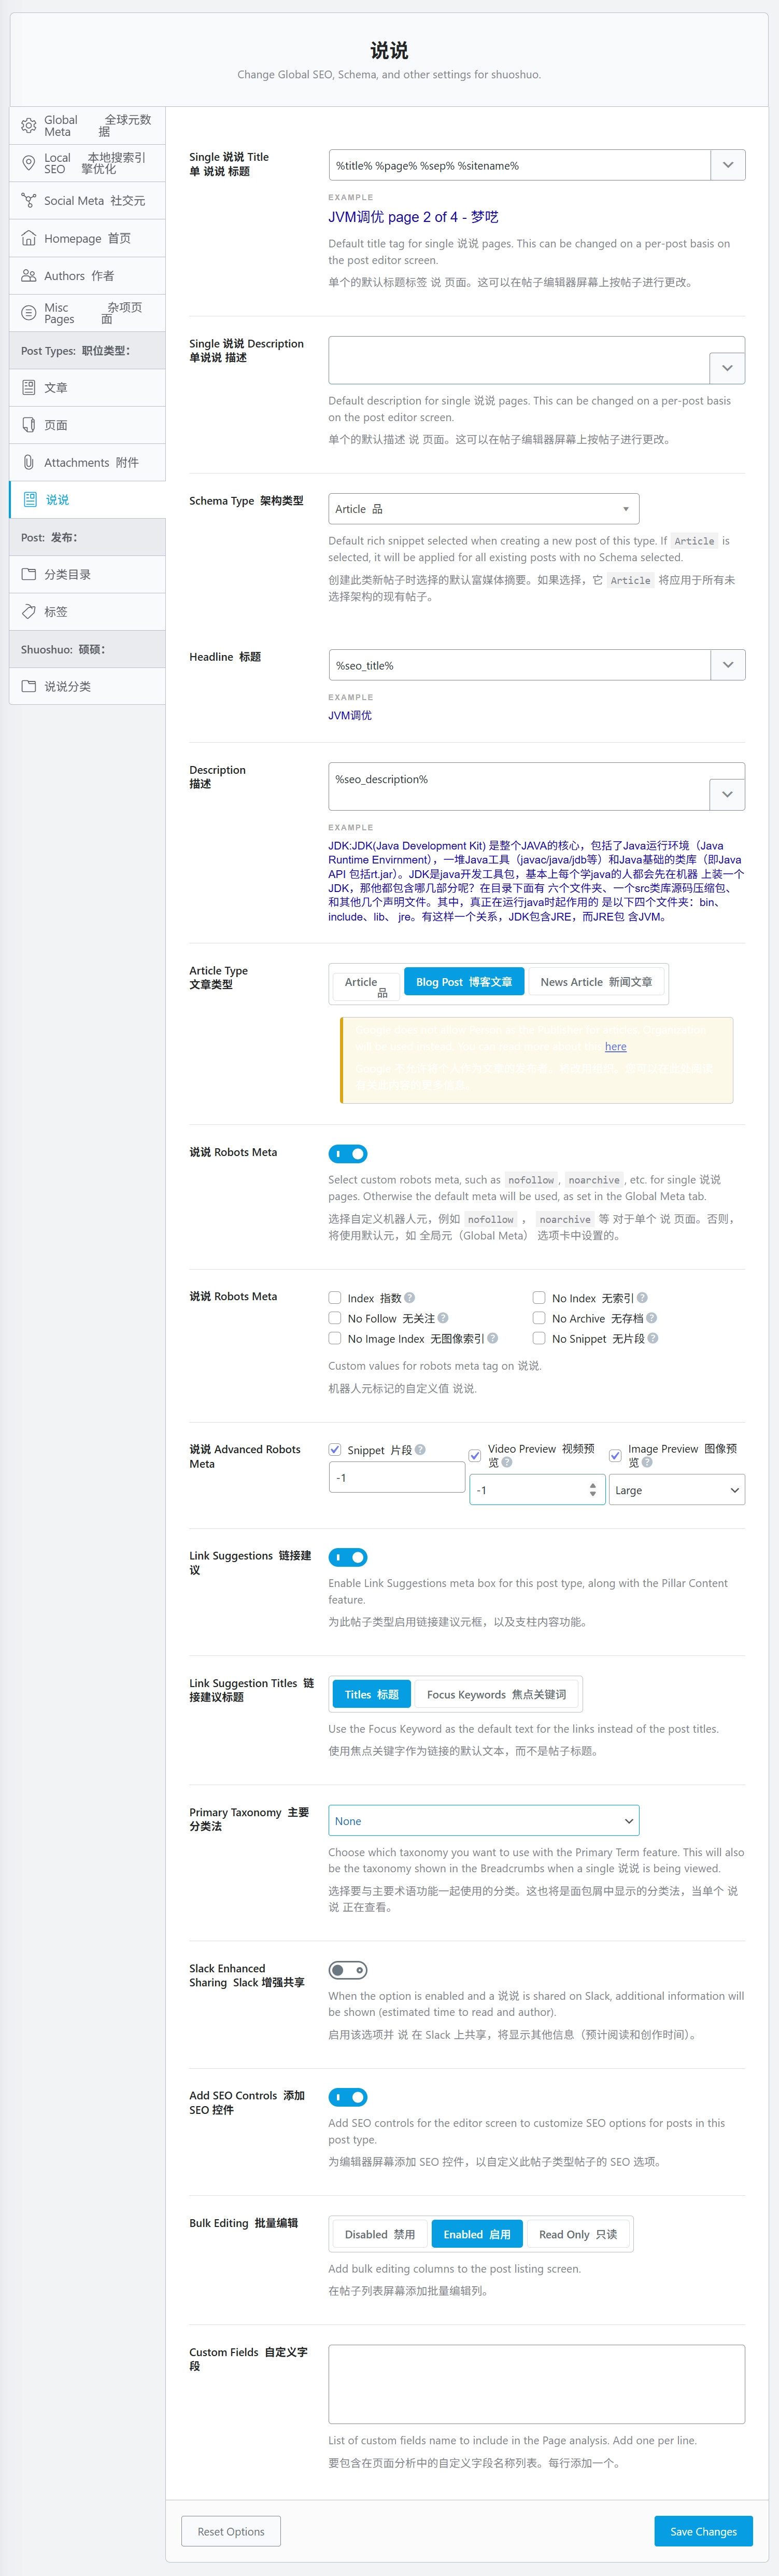Check the No Index checkbox
Image resolution: width=779 pixels, height=2576 pixels.
[539, 1298]
